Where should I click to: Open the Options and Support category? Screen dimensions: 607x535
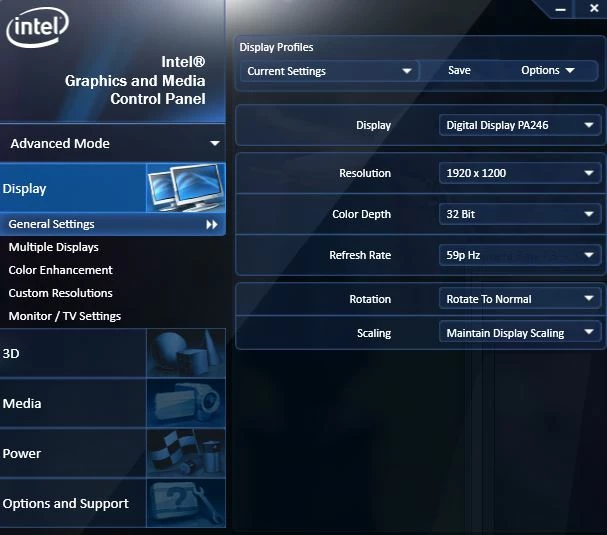(x=113, y=503)
